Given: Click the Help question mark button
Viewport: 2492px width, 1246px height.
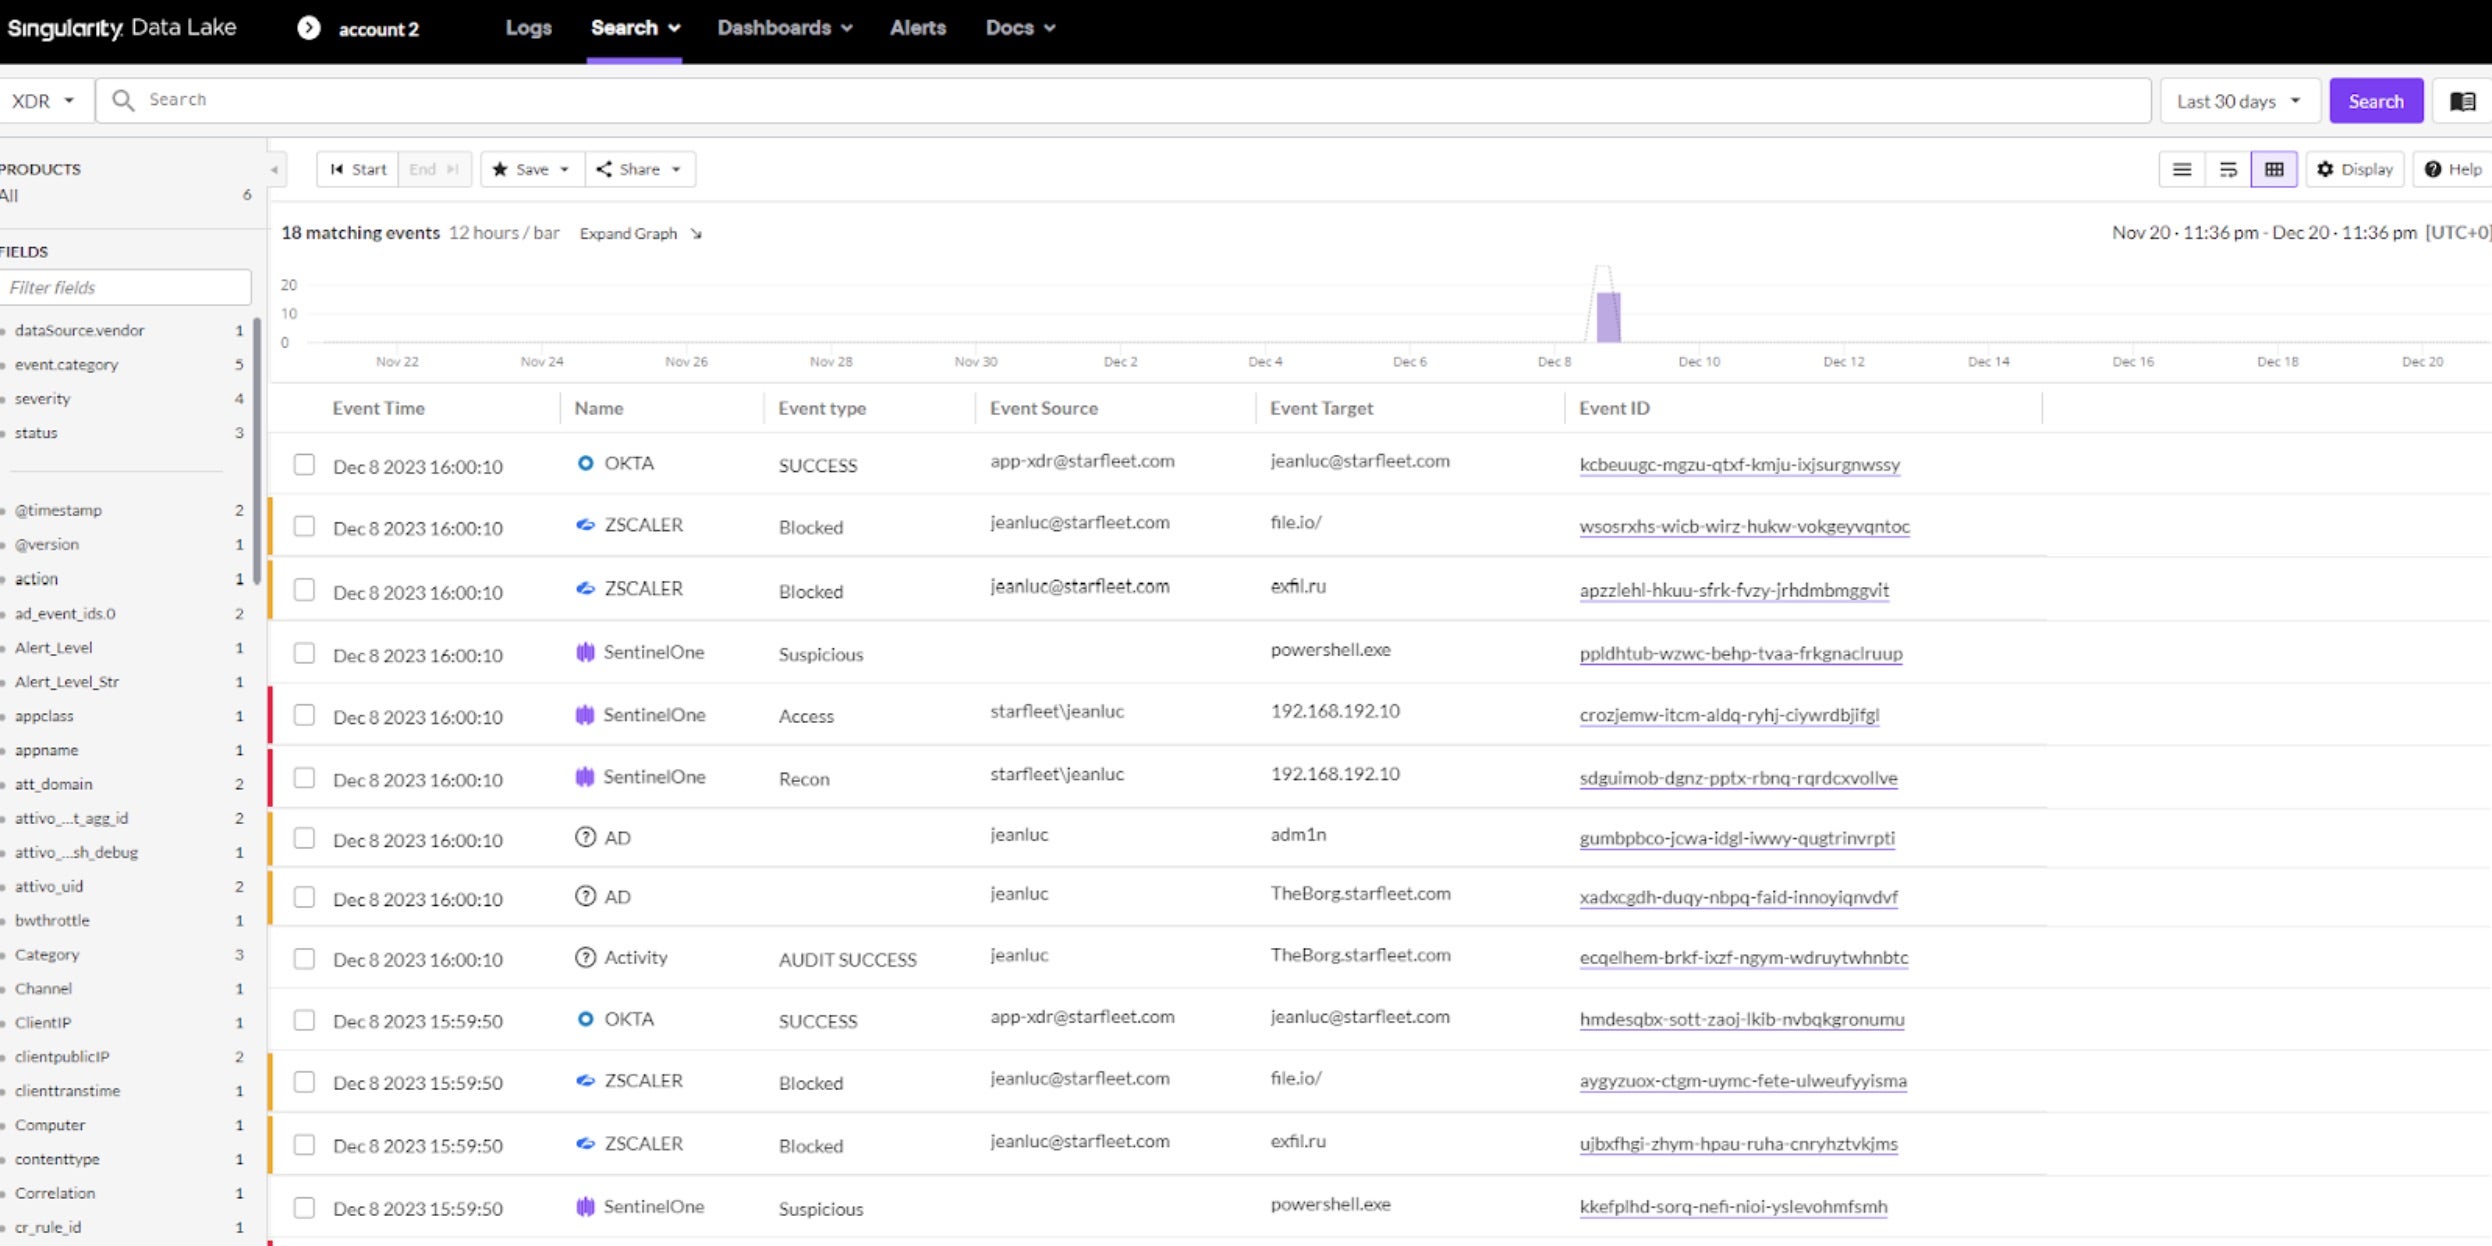Looking at the screenshot, I should [x=2452, y=169].
